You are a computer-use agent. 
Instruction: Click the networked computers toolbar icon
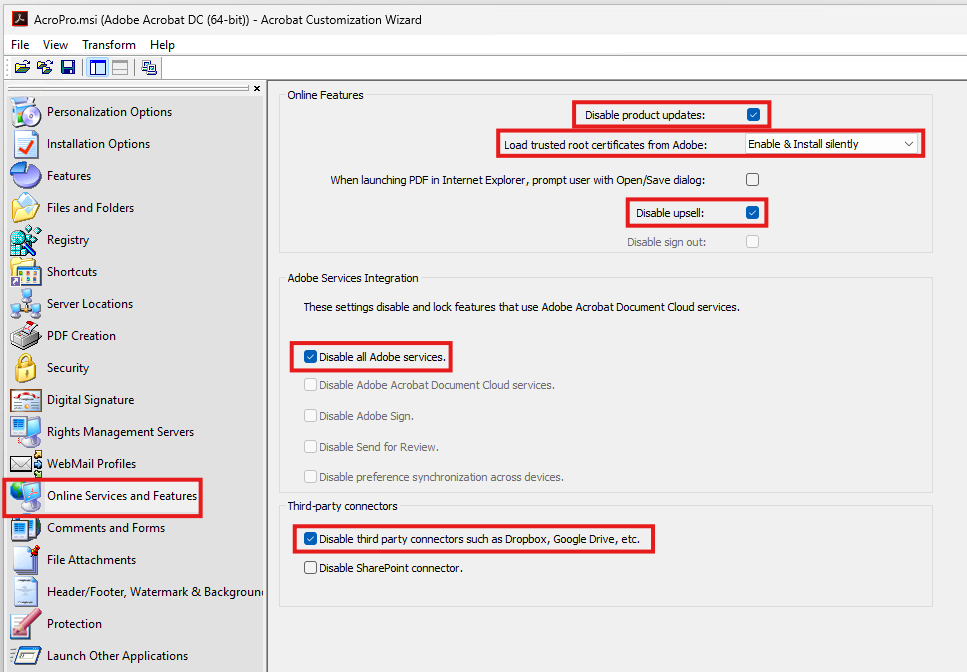coord(149,67)
